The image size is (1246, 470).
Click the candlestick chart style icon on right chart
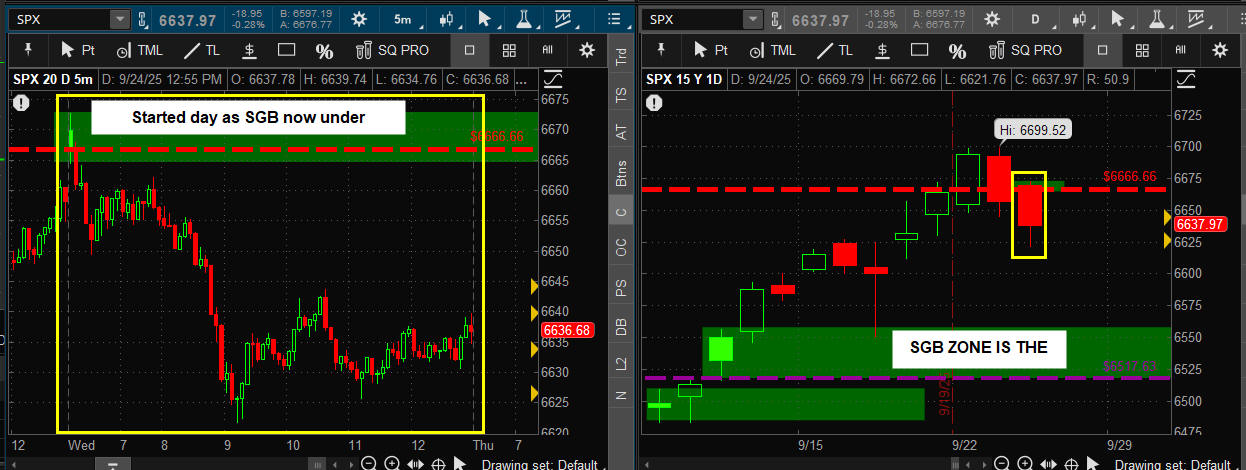click(x=1078, y=19)
